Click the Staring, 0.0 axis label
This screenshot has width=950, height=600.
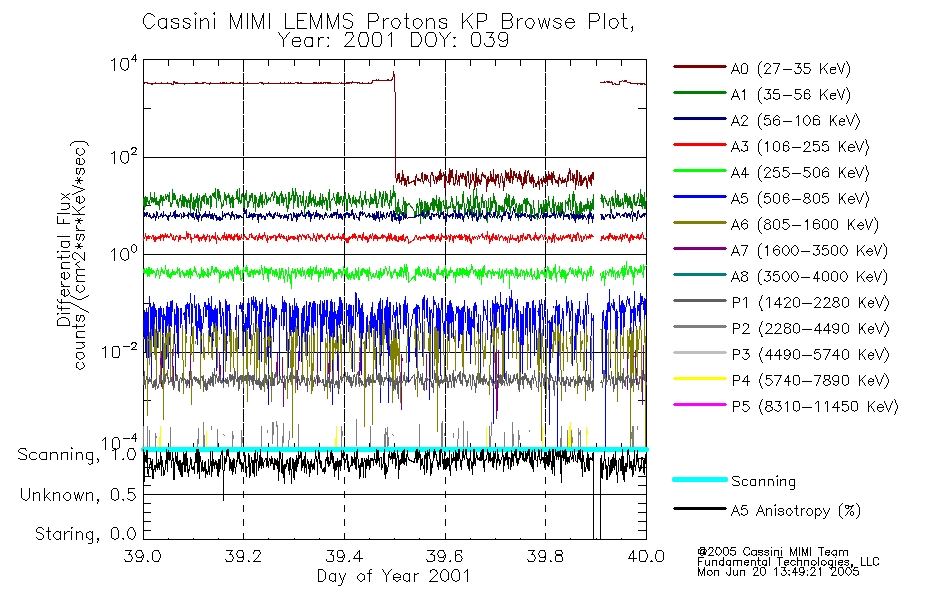[x=85, y=534]
